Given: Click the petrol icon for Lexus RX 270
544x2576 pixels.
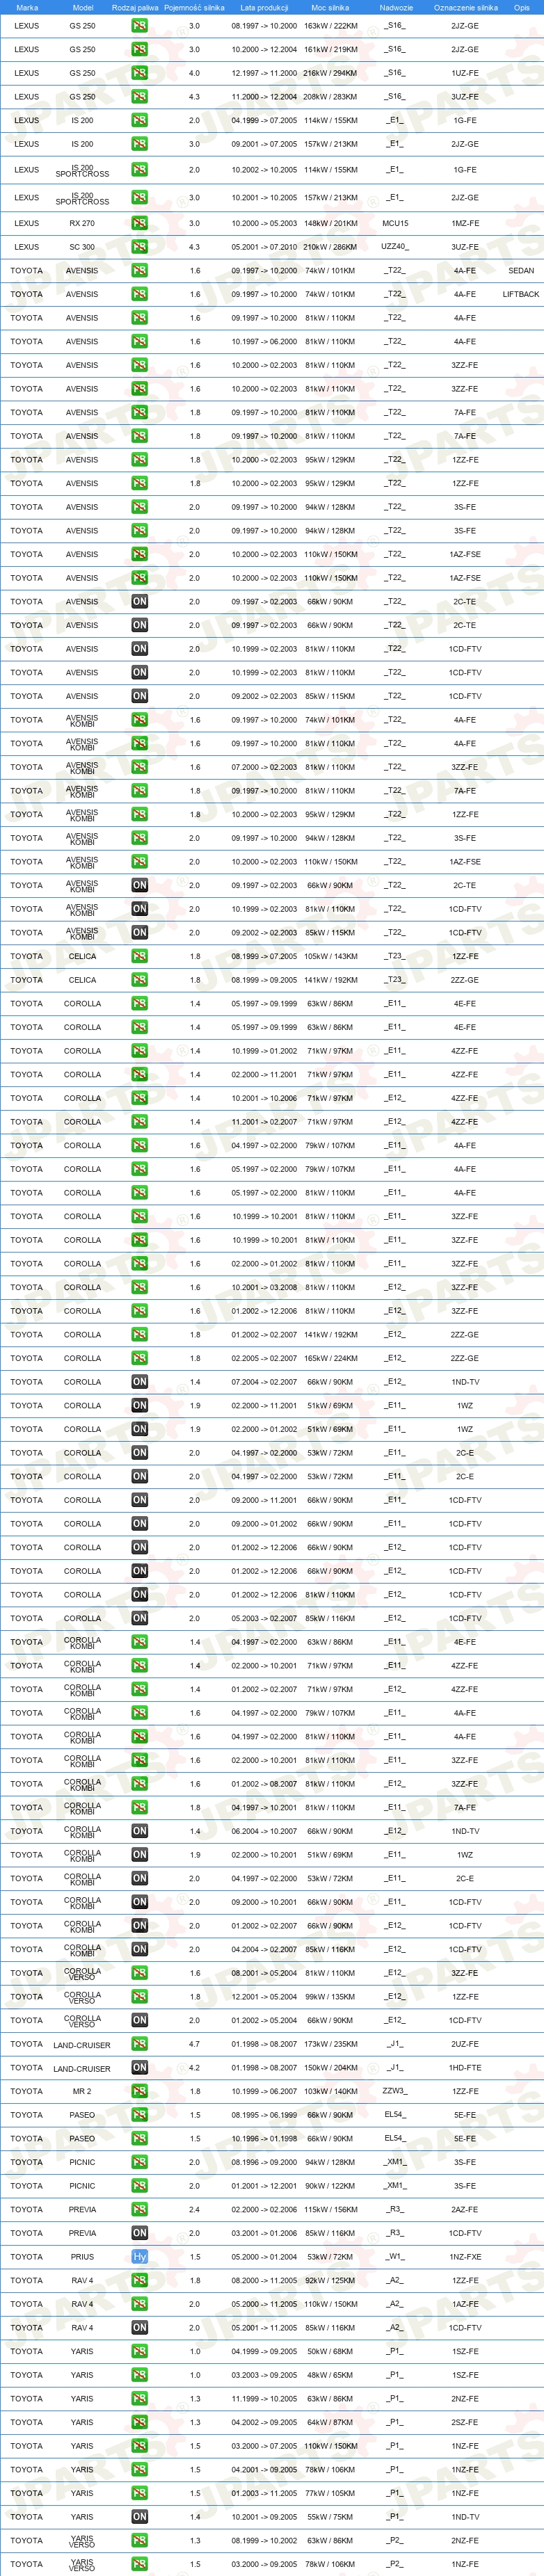Looking at the screenshot, I should 139,223.
